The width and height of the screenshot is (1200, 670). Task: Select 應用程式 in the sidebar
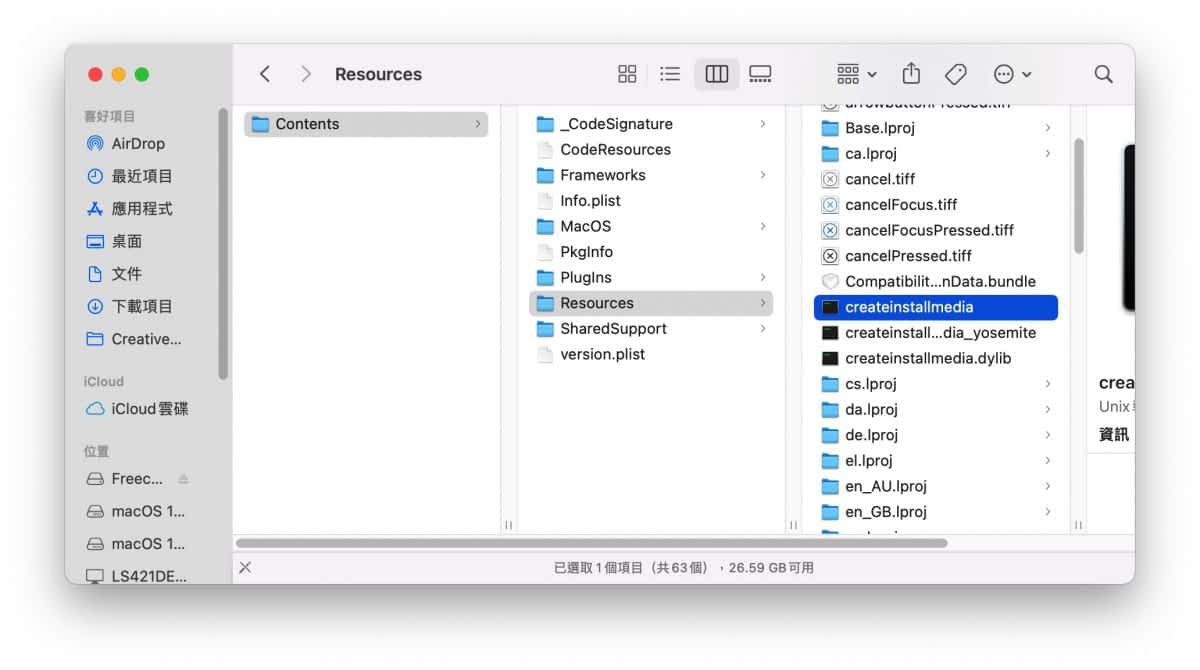point(141,209)
